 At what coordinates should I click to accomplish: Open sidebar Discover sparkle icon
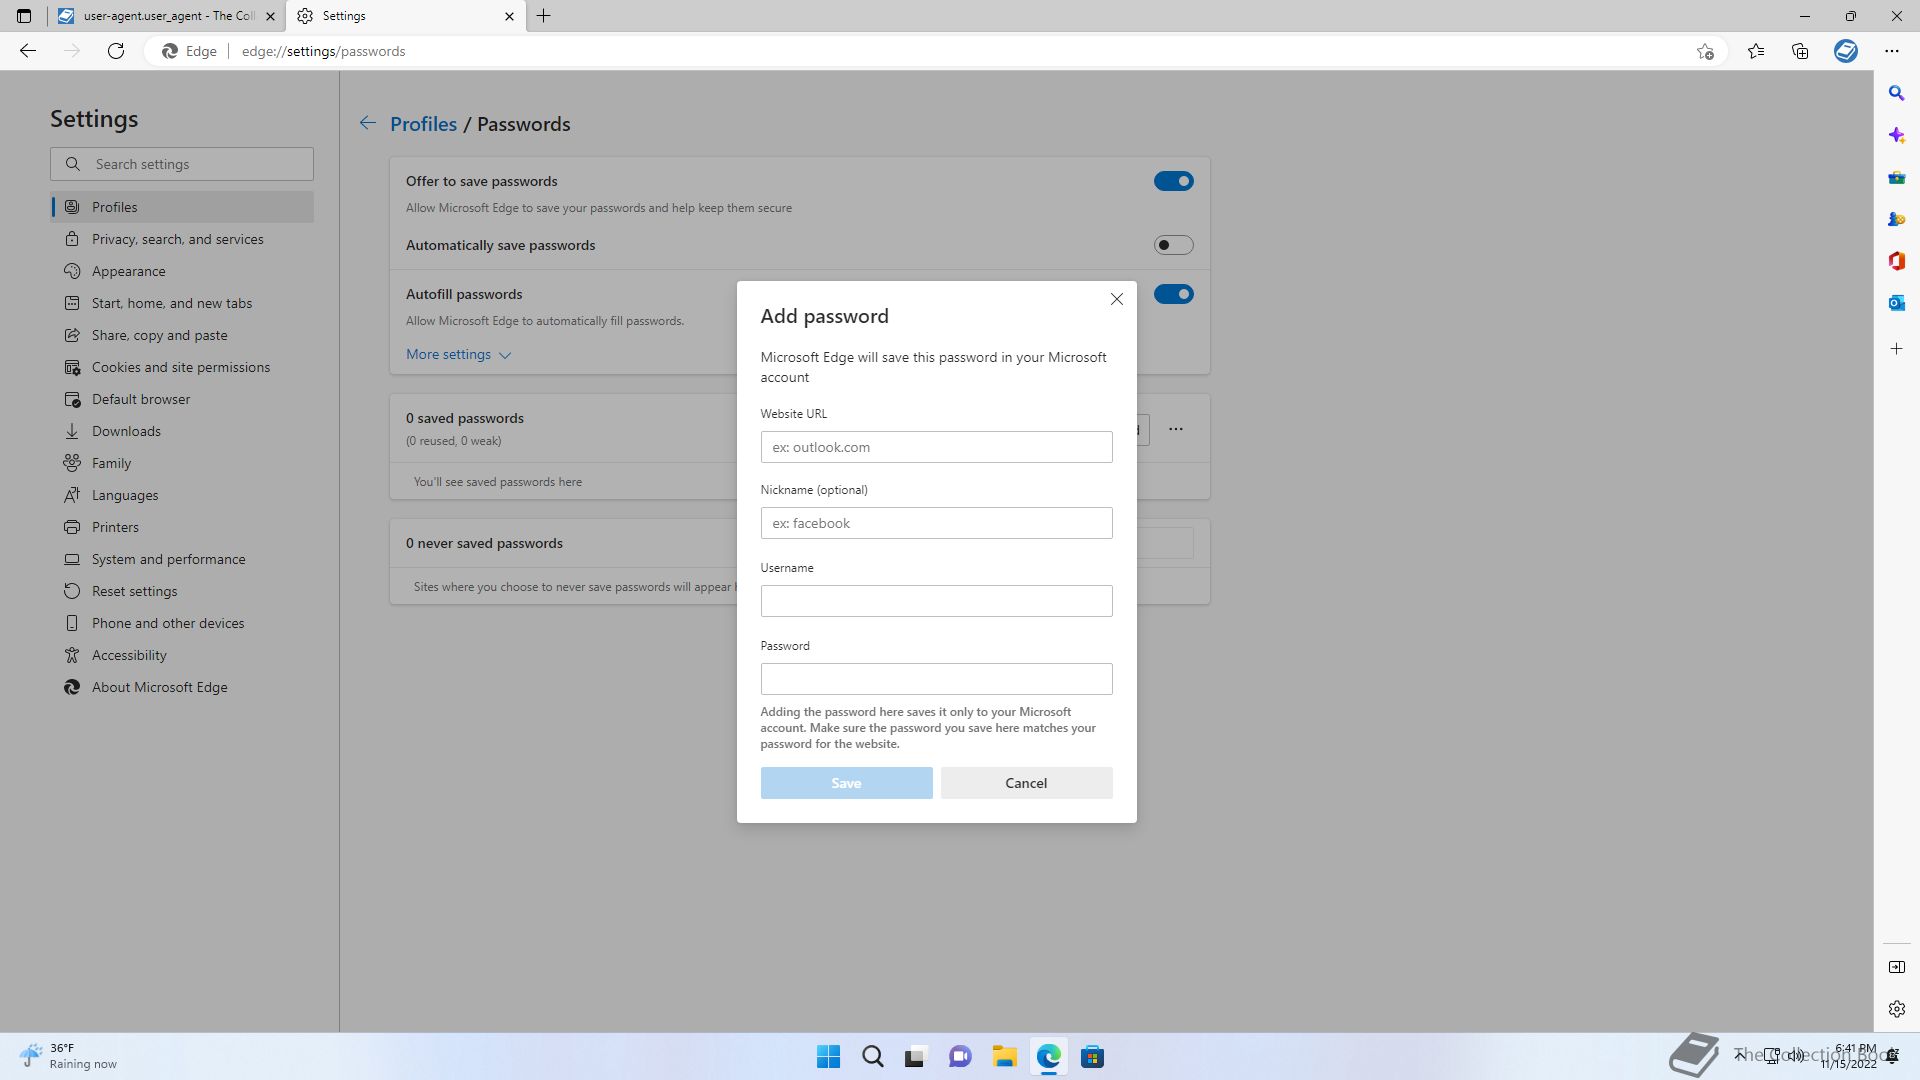click(x=1897, y=135)
